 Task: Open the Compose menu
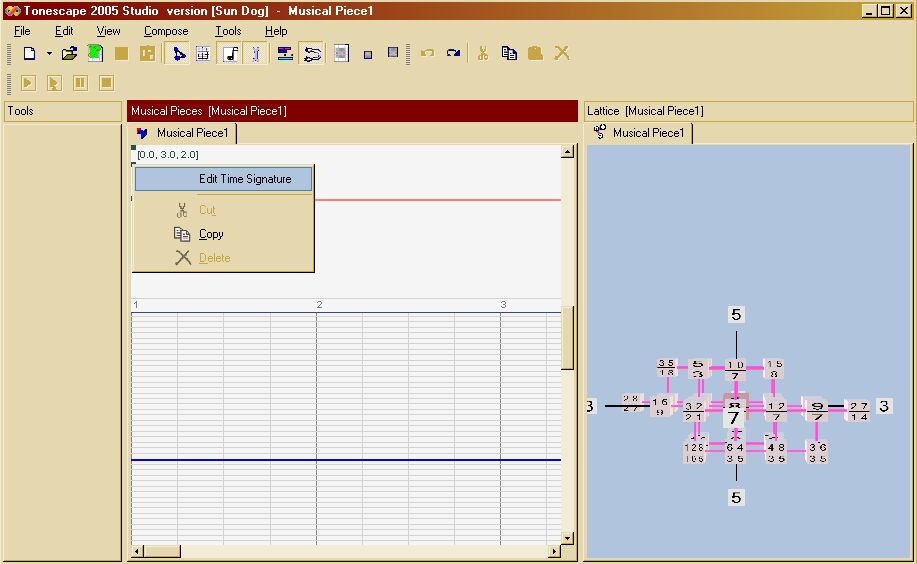[166, 31]
